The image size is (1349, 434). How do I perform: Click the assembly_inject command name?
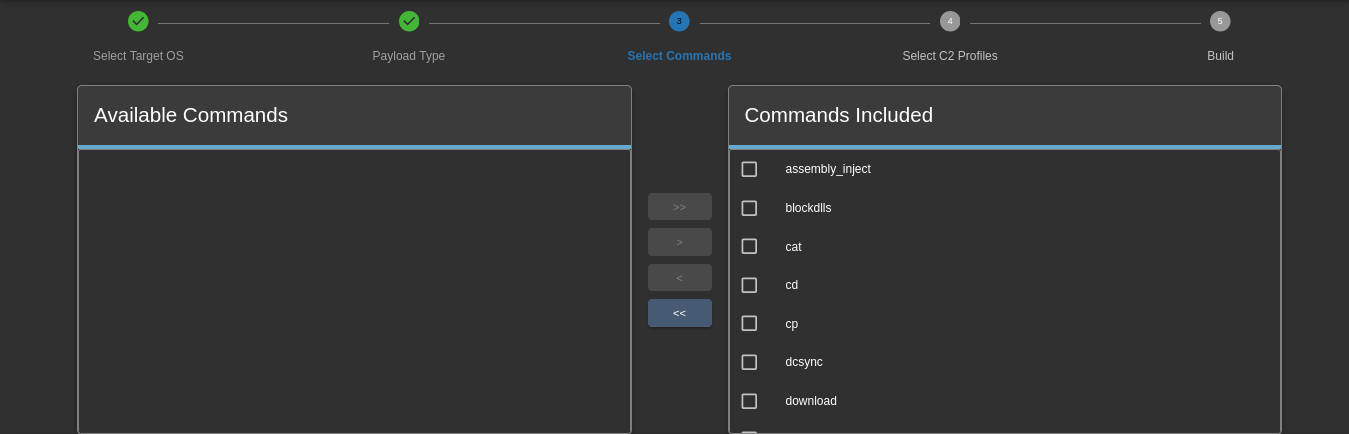point(828,169)
